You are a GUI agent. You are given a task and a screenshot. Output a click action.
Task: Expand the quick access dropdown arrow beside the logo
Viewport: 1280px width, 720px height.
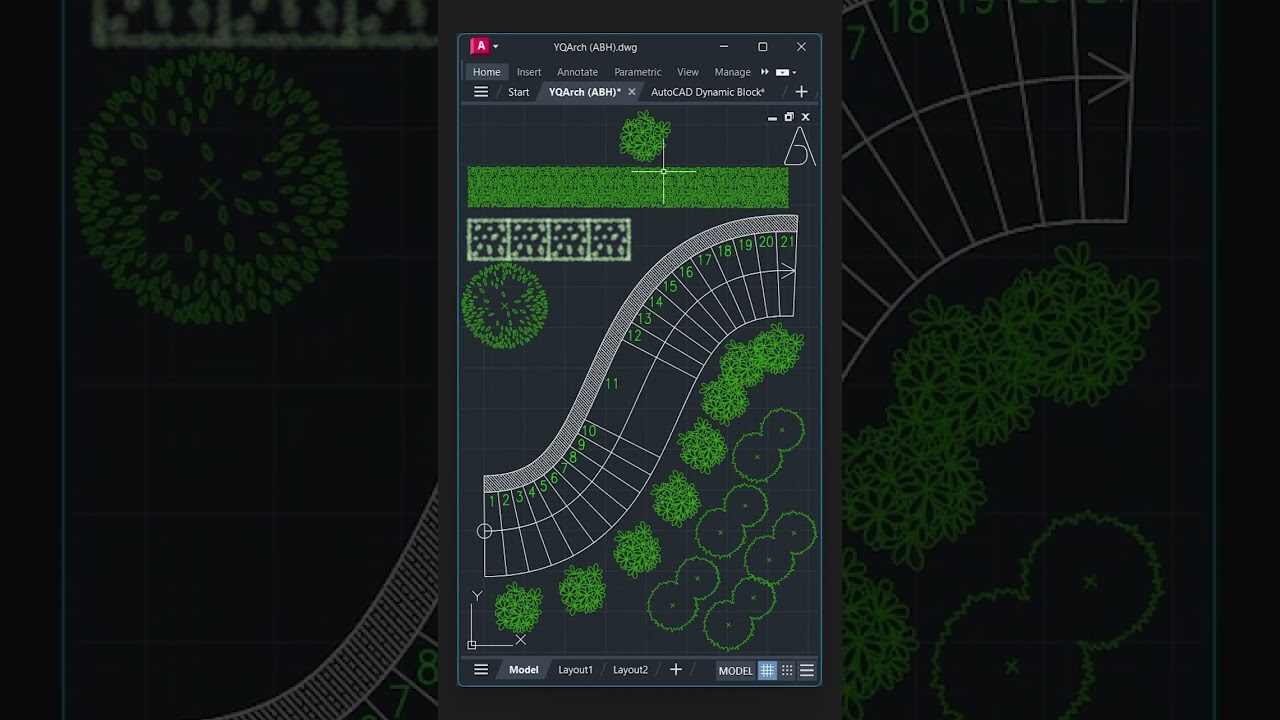(496, 47)
